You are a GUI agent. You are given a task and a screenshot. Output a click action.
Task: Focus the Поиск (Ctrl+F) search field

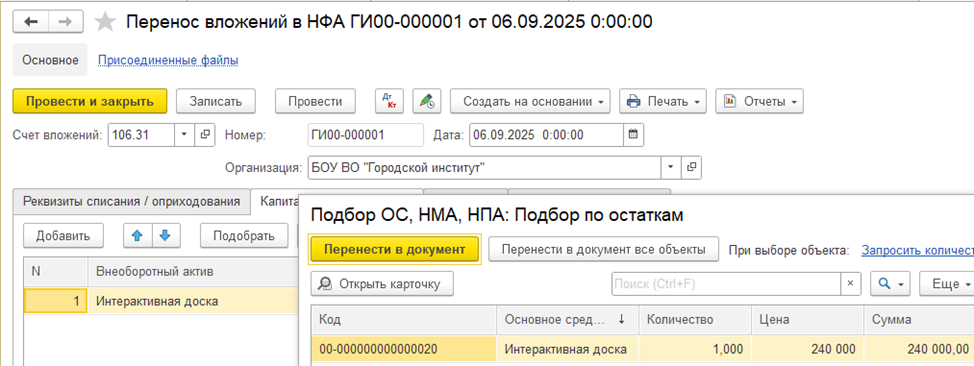(726, 283)
